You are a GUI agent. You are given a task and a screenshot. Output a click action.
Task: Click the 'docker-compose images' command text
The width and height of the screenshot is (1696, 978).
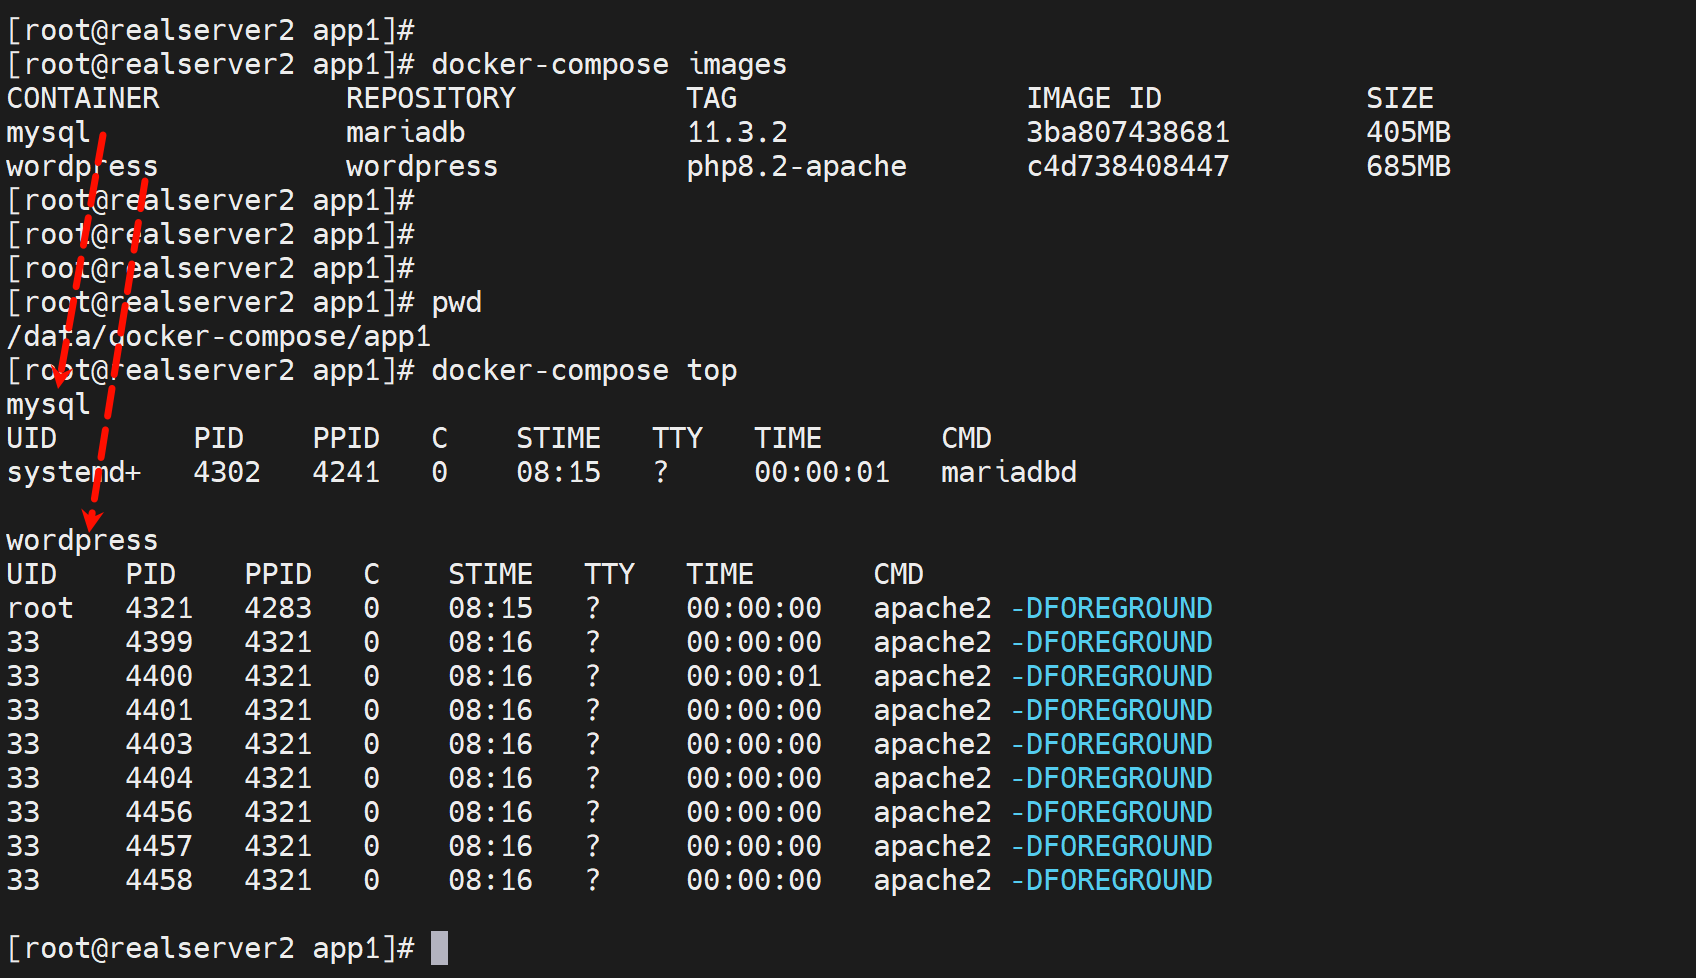pos(608,65)
